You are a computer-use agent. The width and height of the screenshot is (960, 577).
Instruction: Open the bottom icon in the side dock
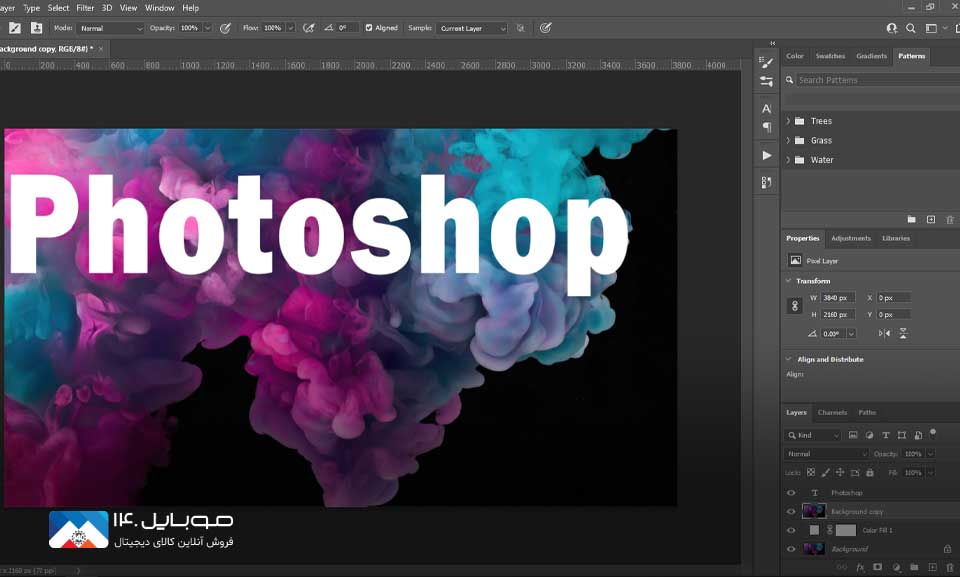pos(766,183)
